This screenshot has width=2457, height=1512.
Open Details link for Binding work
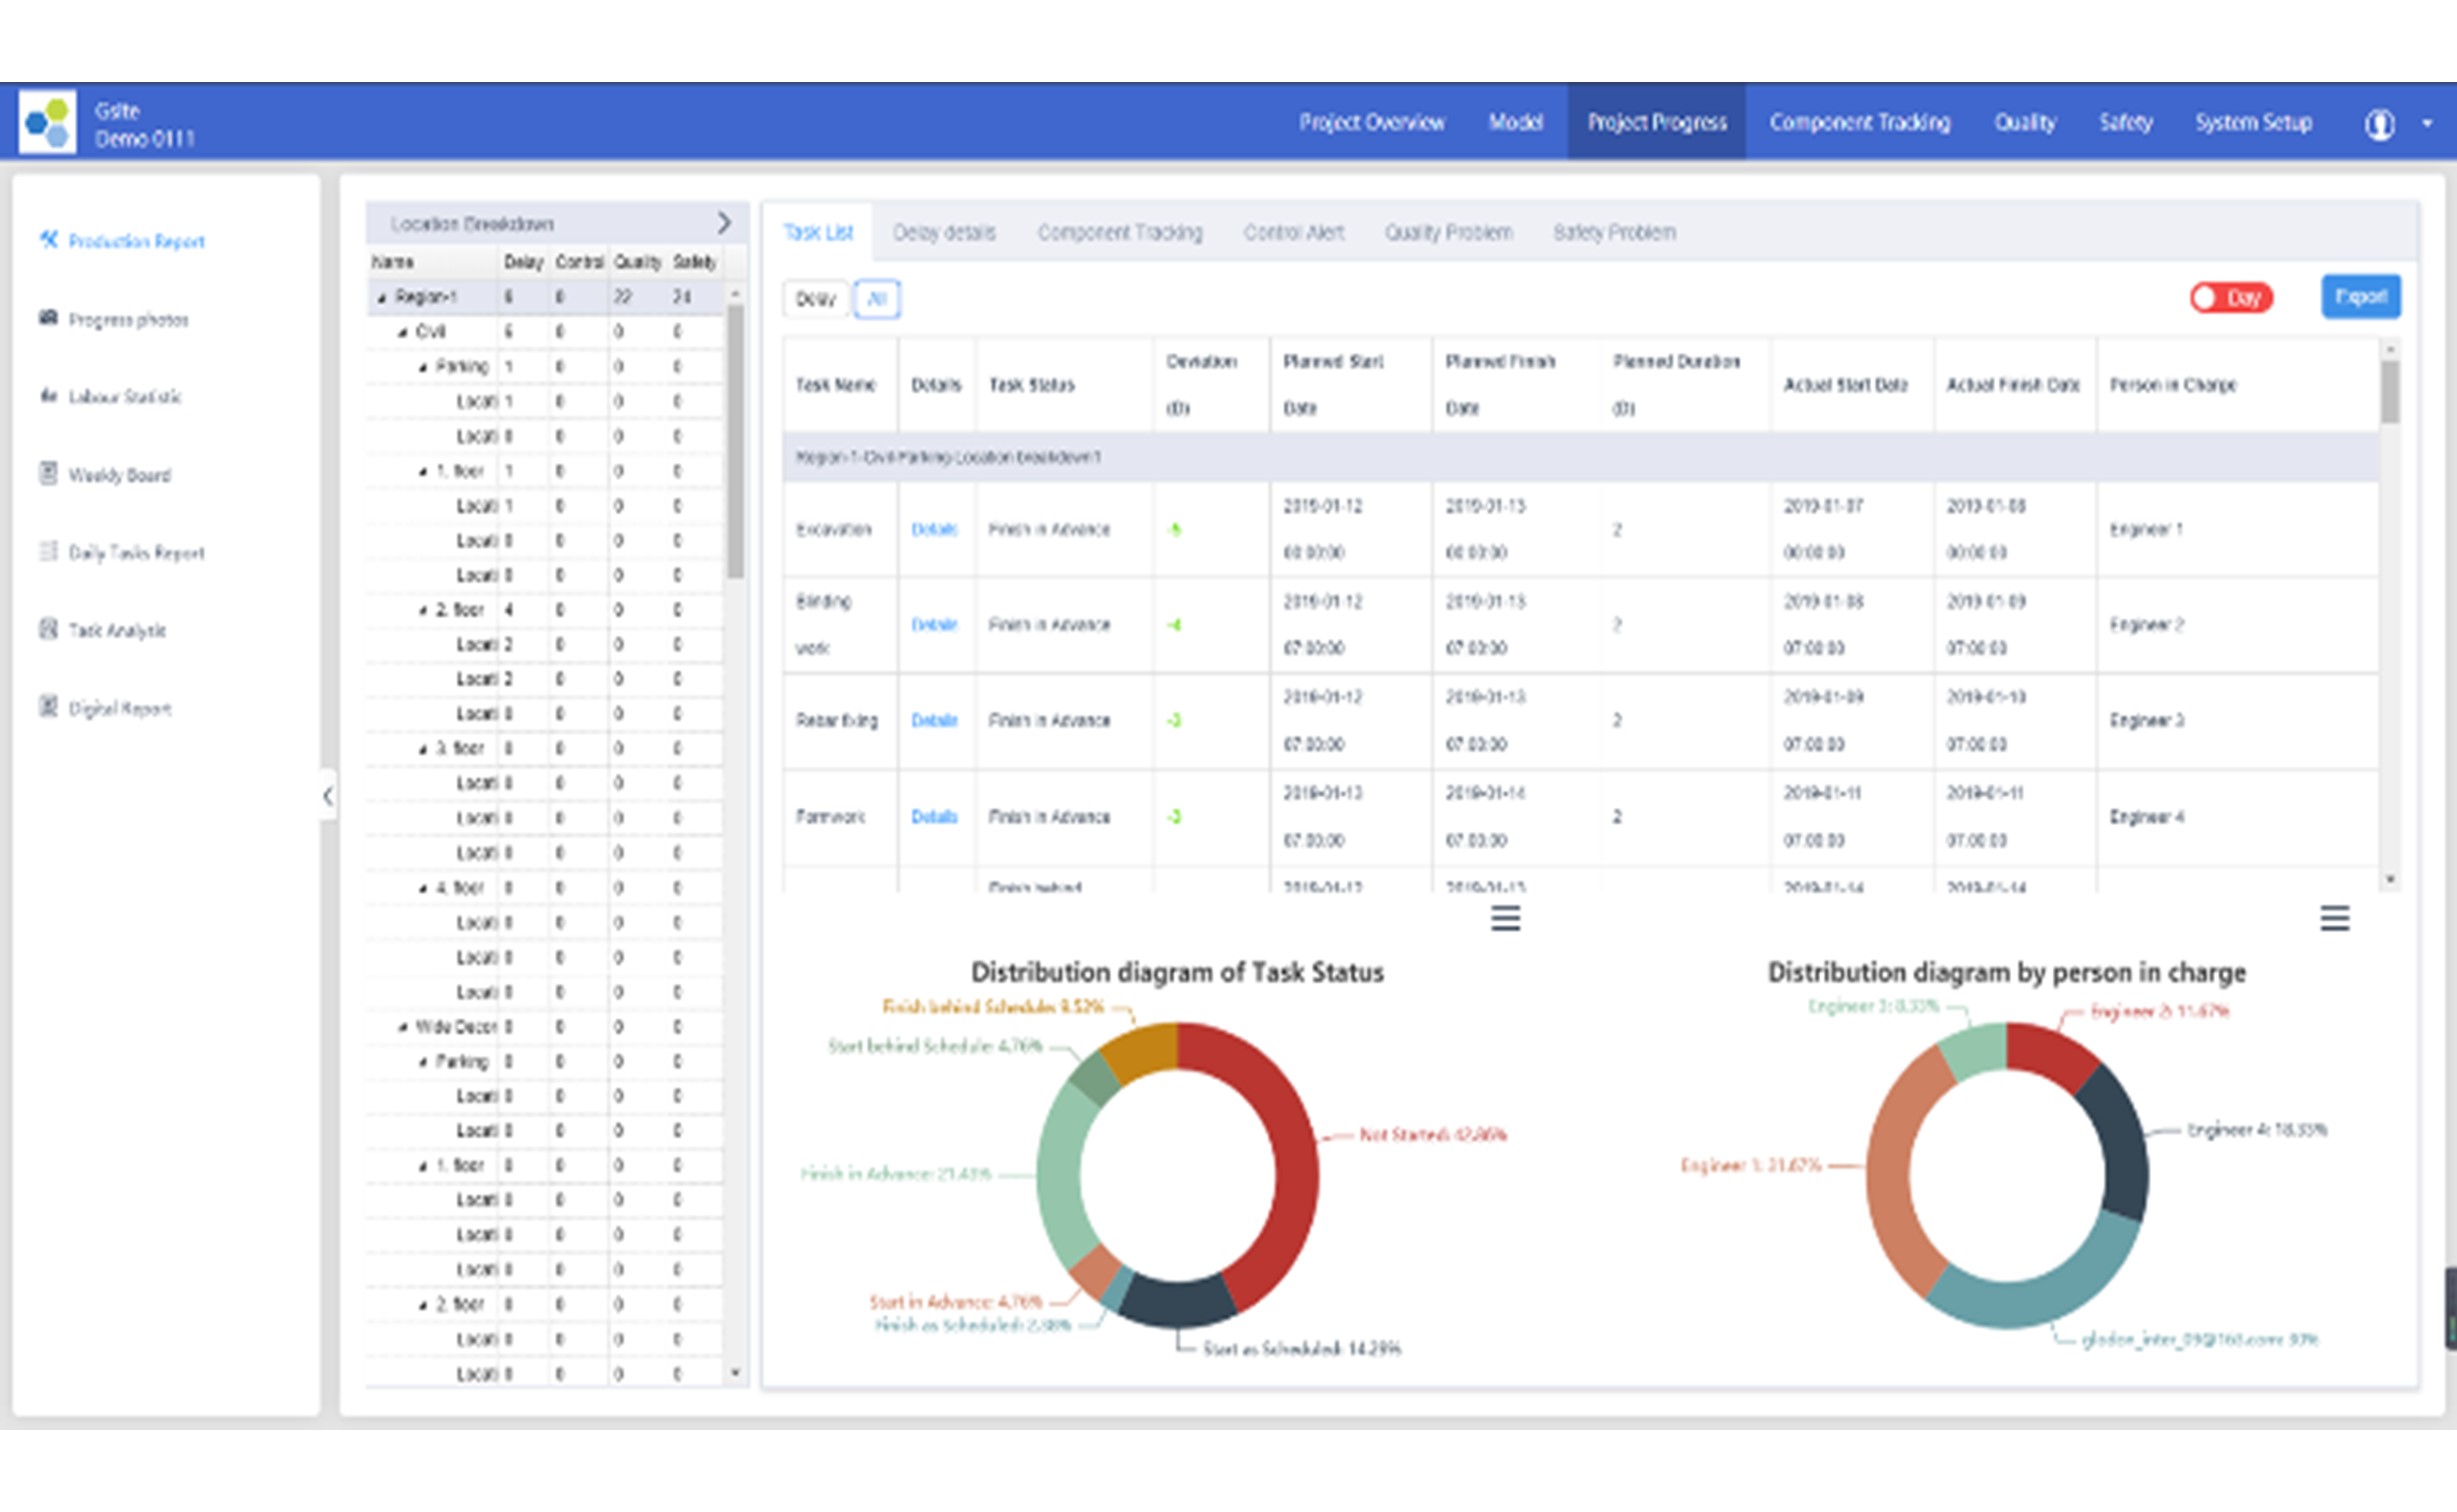point(934,625)
